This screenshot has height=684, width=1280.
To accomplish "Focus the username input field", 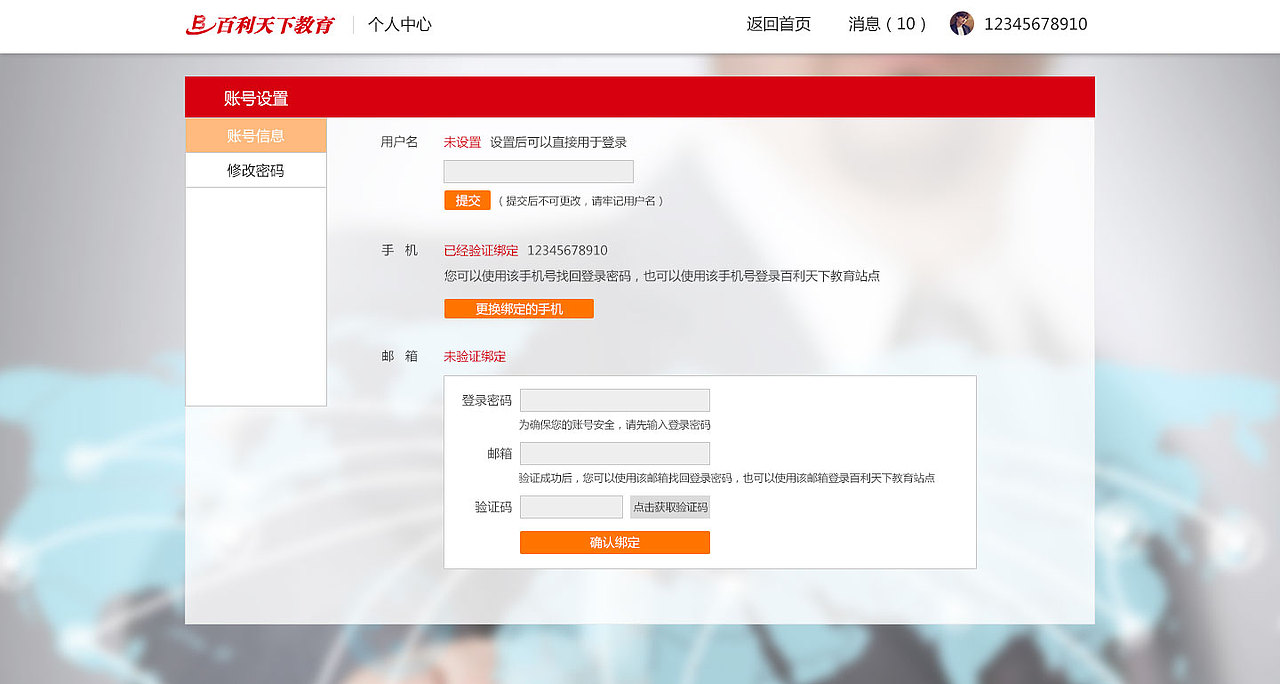I will (538, 171).
